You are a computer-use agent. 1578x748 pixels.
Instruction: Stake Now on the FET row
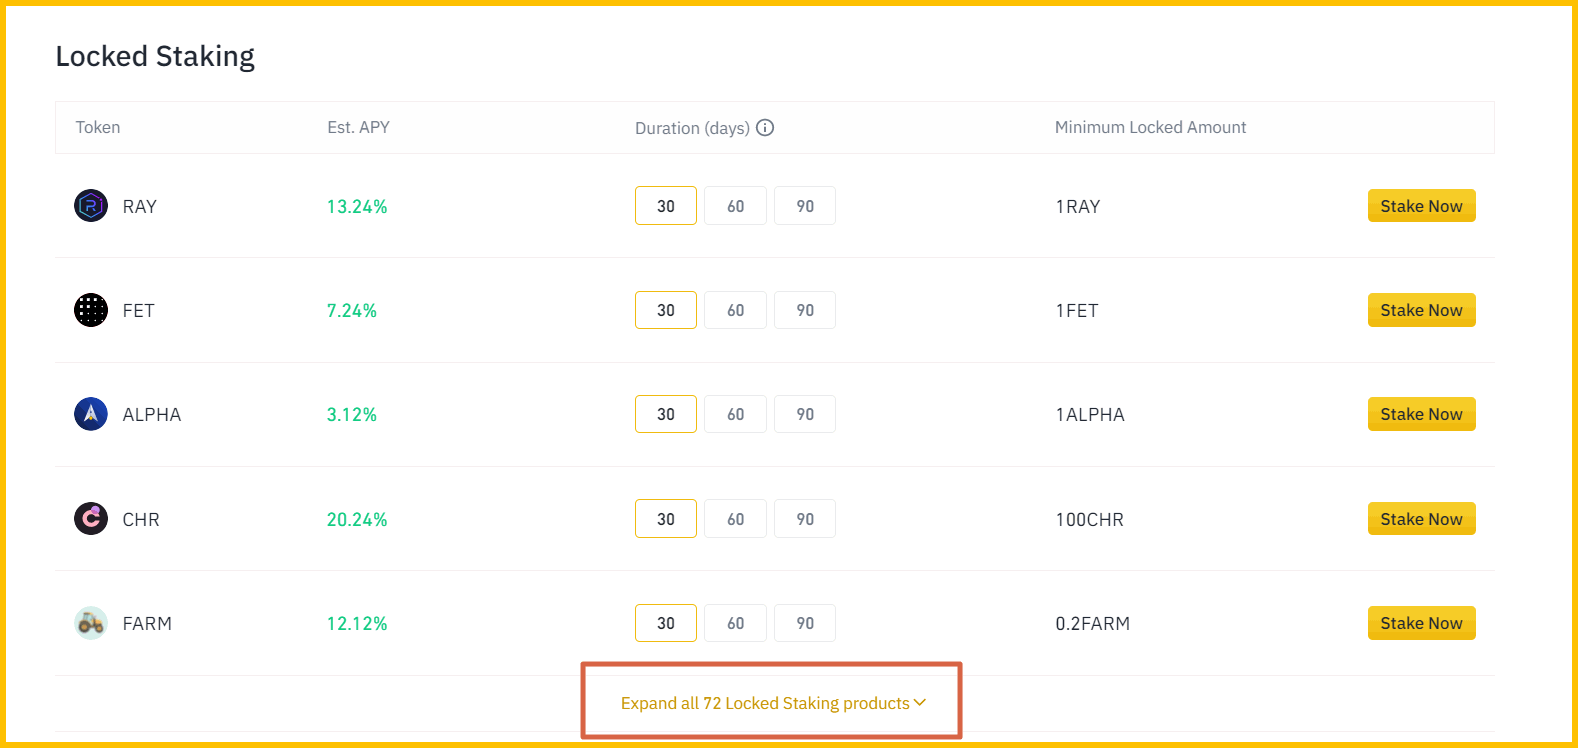(1421, 310)
